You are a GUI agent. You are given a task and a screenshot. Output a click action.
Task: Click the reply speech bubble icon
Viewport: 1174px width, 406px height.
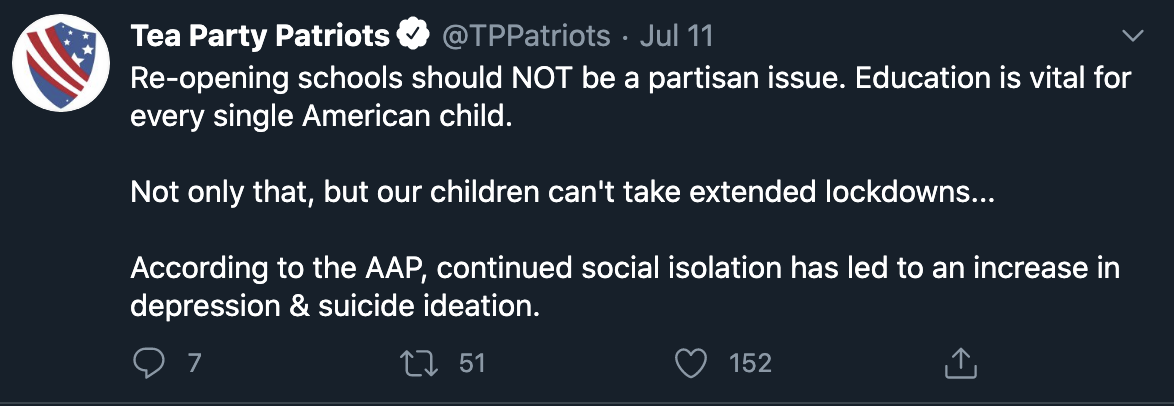coord(148,364)
